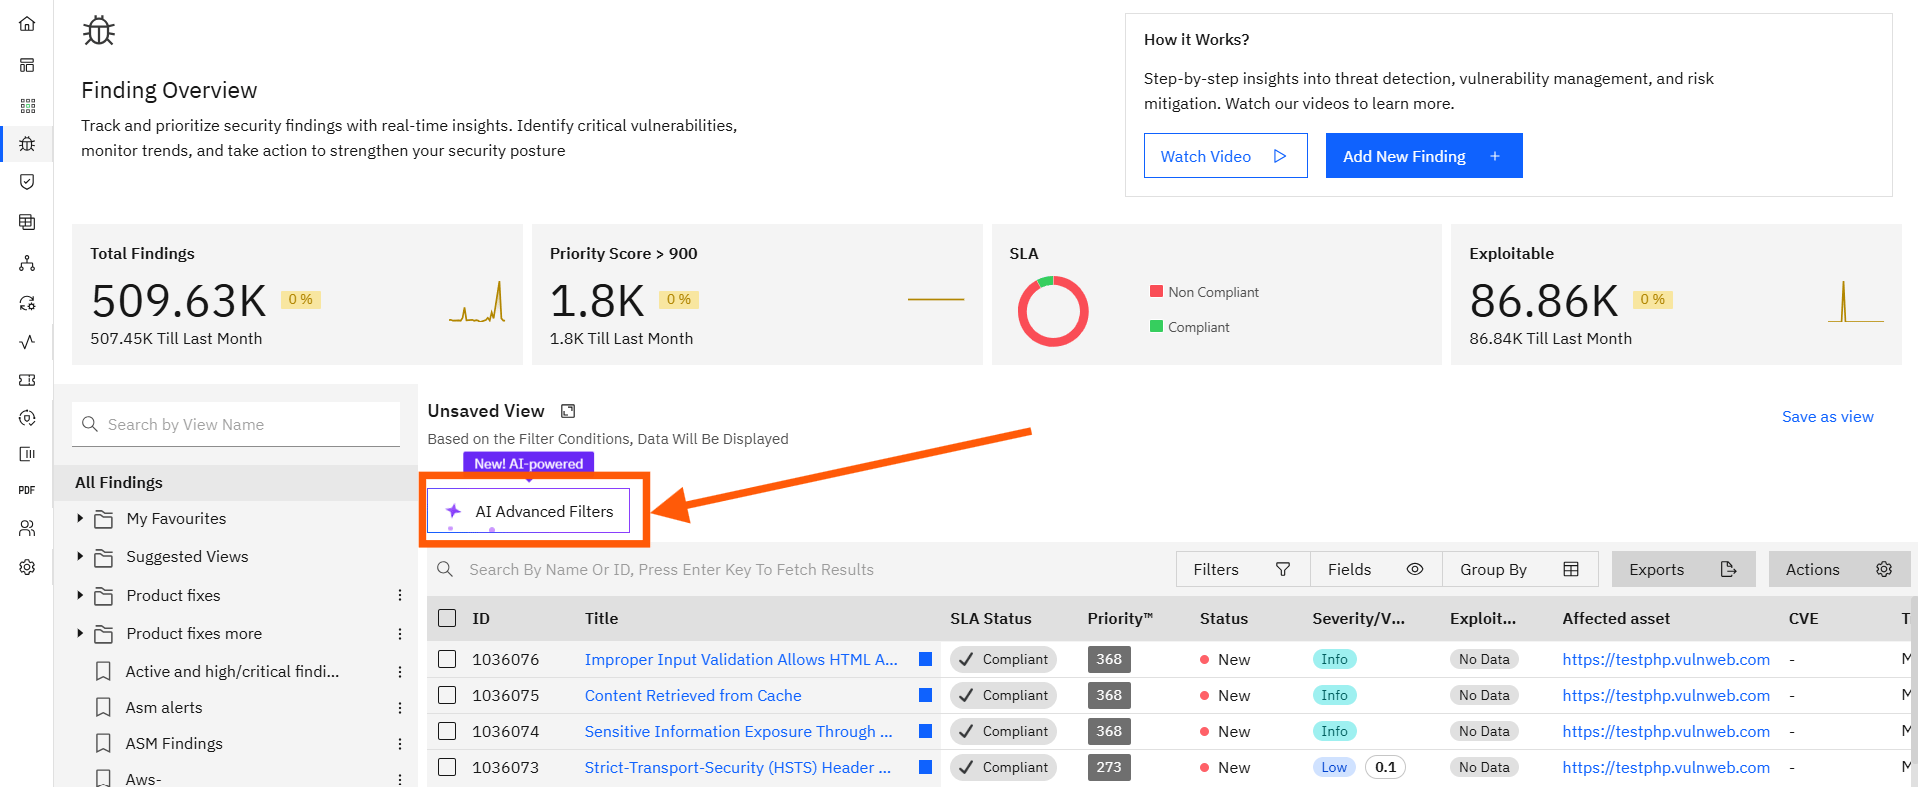Click Add New Finding button
The height and width of the screenshot is (787, 1918).
(x=1424, y=156)
